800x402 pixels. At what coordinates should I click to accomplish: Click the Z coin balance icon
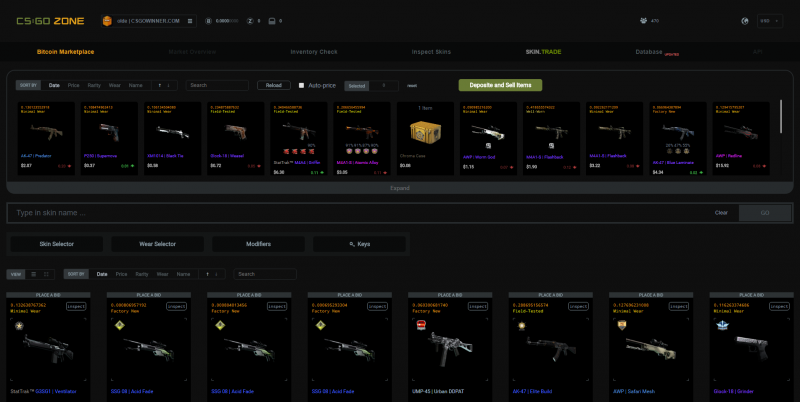(250, 21)
